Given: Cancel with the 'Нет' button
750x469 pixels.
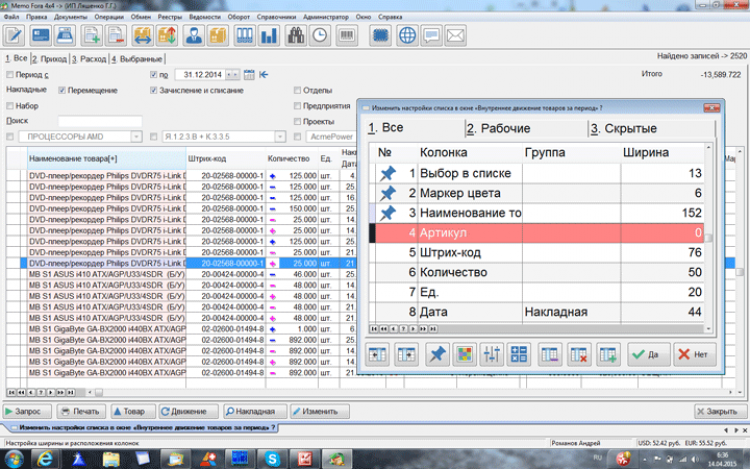Looking at the screenshot, I should point(695,354).
